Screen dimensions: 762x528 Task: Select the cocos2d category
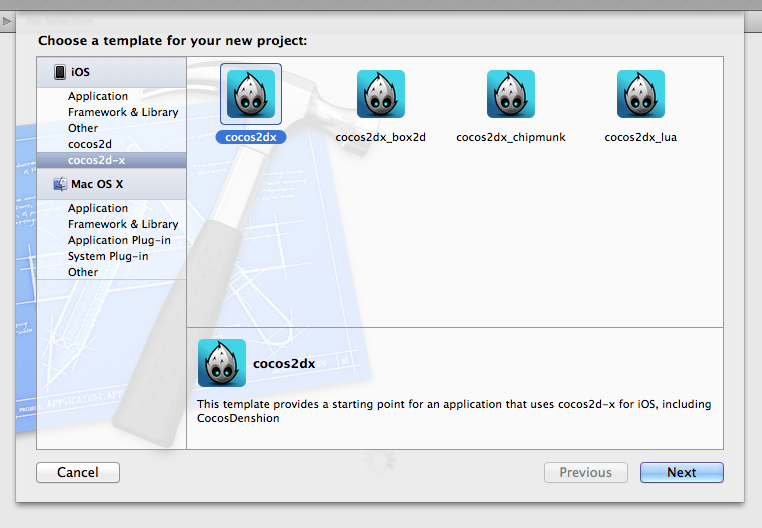[111, 144]
